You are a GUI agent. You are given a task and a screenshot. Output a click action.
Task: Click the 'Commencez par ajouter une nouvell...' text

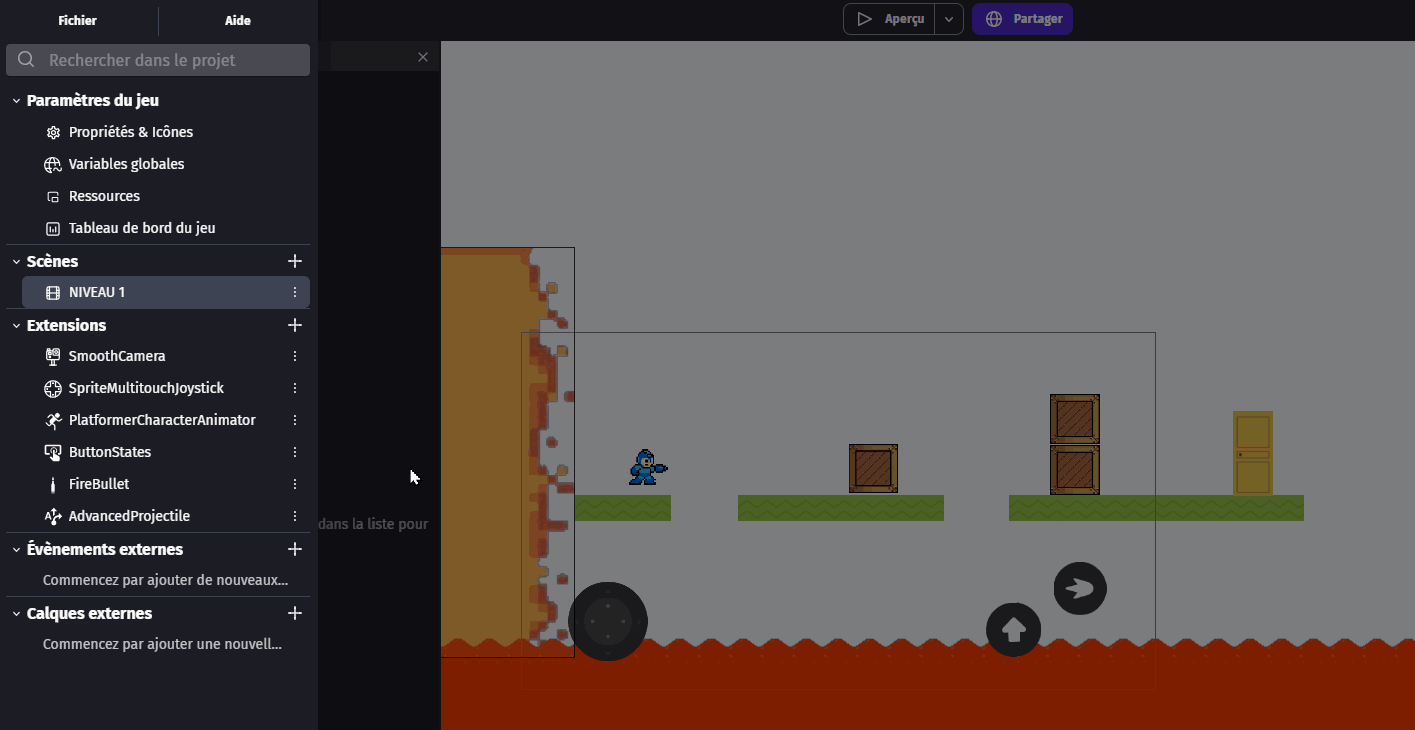coord(162,644)
